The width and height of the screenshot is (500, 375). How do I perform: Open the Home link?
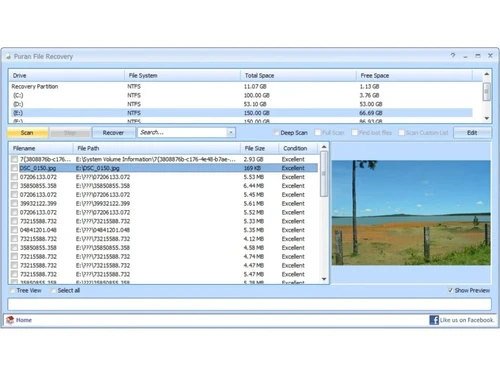coord(24,320)
